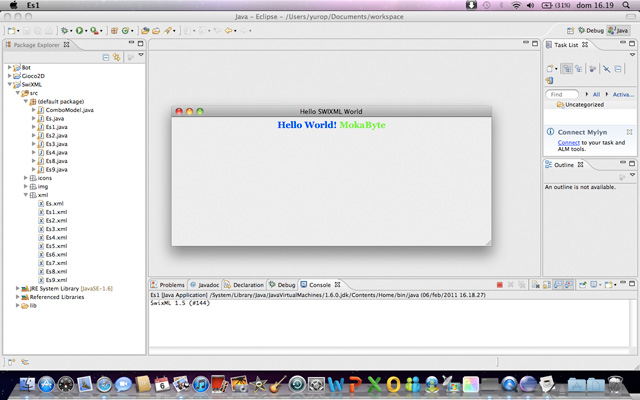Expand the icons package node
The height and width of the screenshot is (400, 640).
pyautogui.click(x=25, y=178)
